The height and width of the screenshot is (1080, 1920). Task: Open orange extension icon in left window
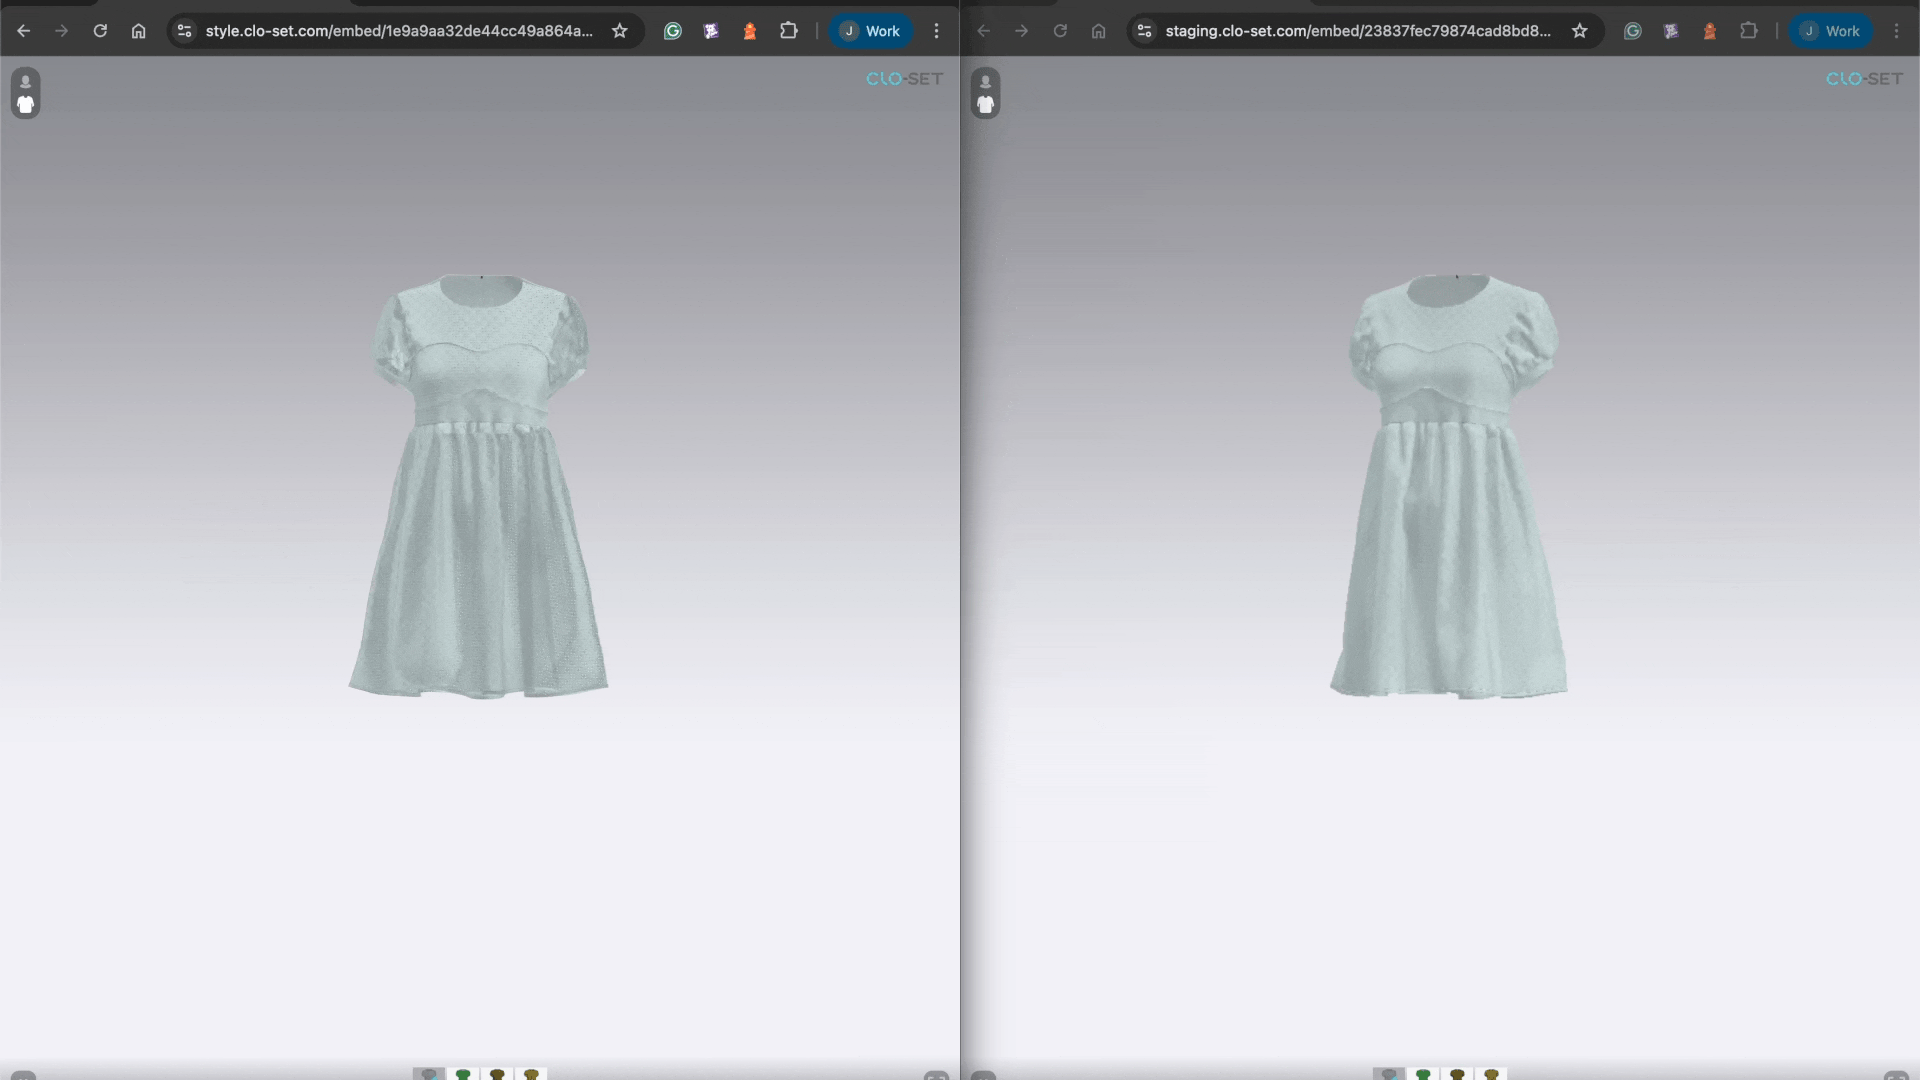pos(750,31)
